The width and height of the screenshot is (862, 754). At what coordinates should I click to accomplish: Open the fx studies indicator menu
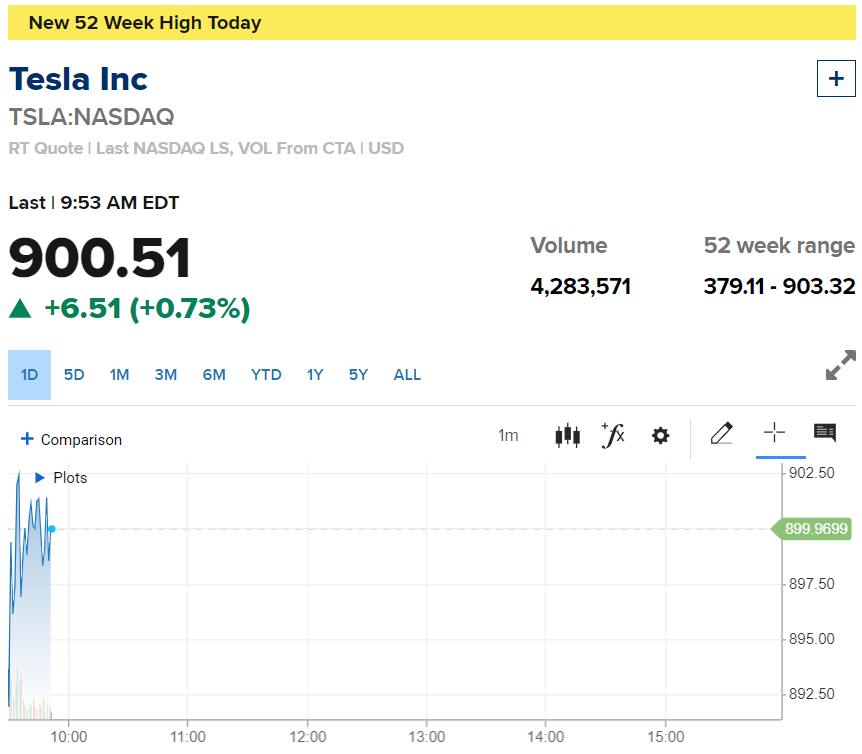point(613,435)
